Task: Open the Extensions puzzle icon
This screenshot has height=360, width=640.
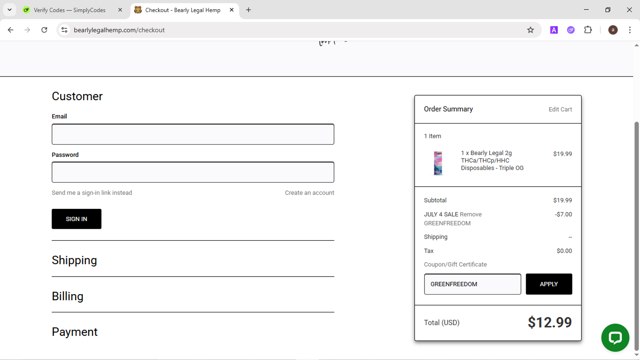Action: click(x=588, y=30)
